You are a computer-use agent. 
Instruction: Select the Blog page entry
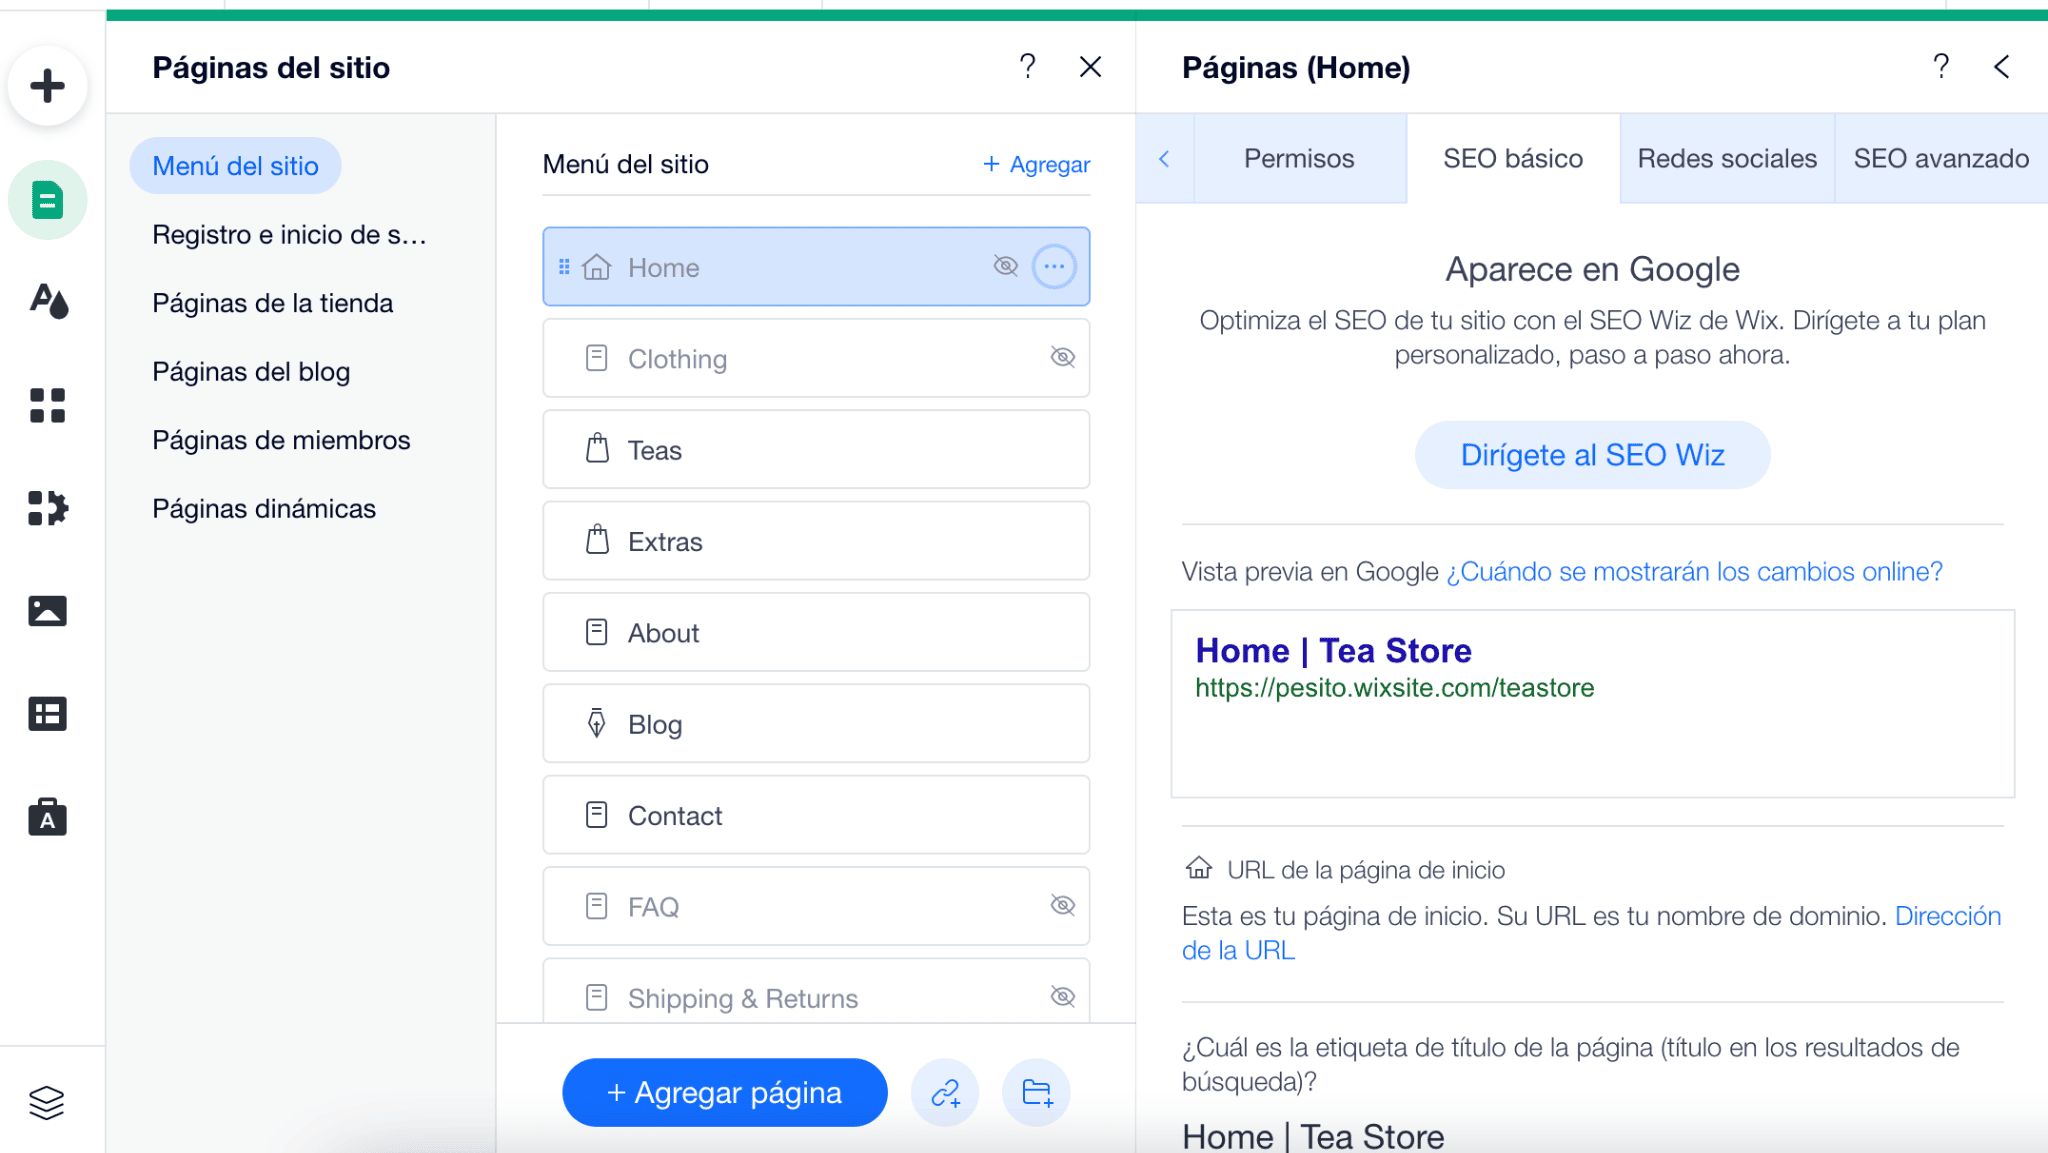(x=816, y=723)
